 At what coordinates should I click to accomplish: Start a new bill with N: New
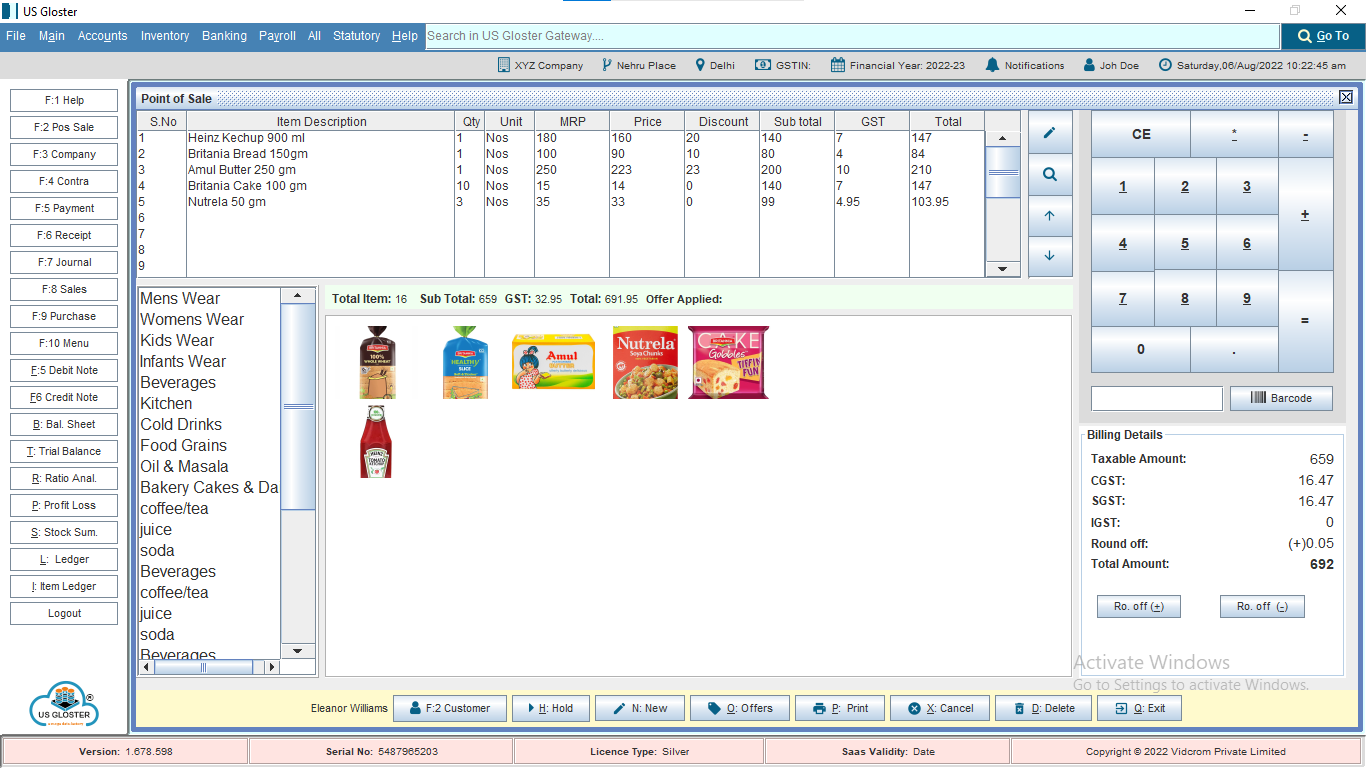(640, 708)
